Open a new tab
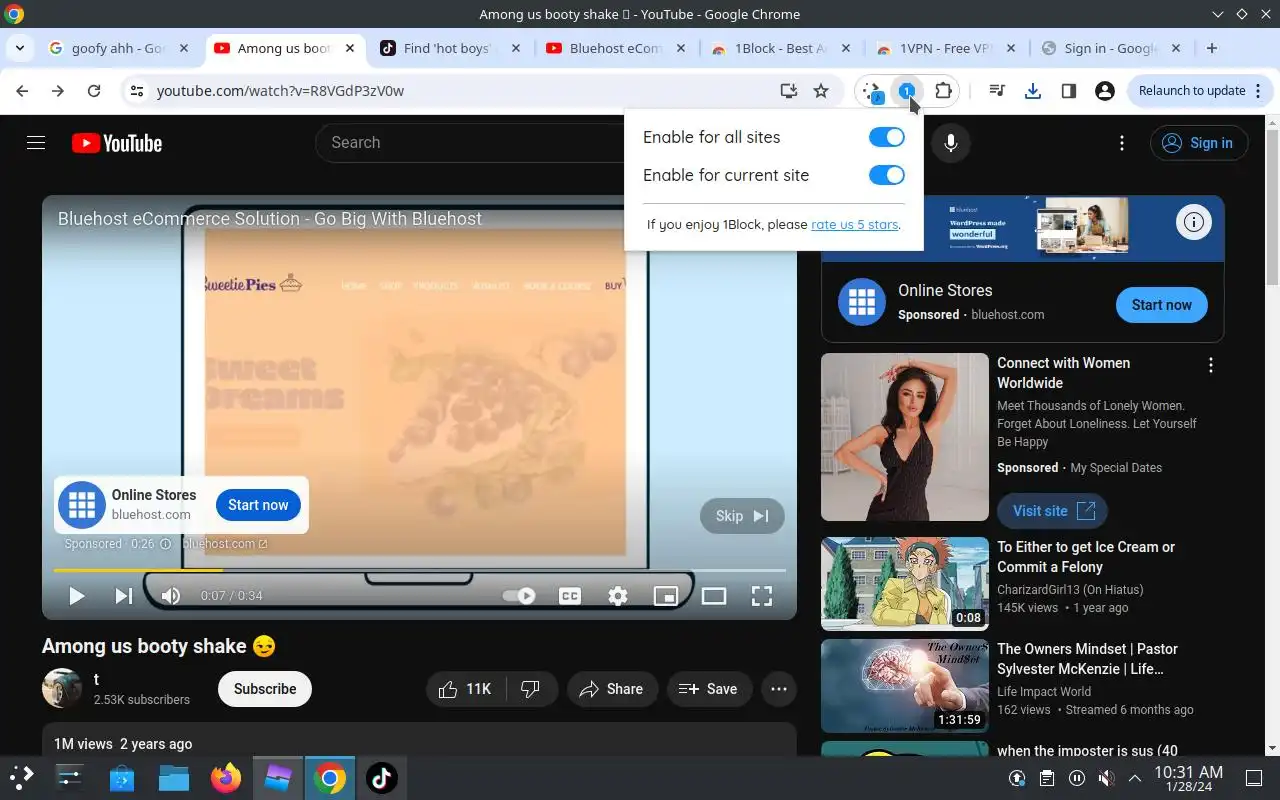The image size is (1280, 800). [x=1212, y=48]
